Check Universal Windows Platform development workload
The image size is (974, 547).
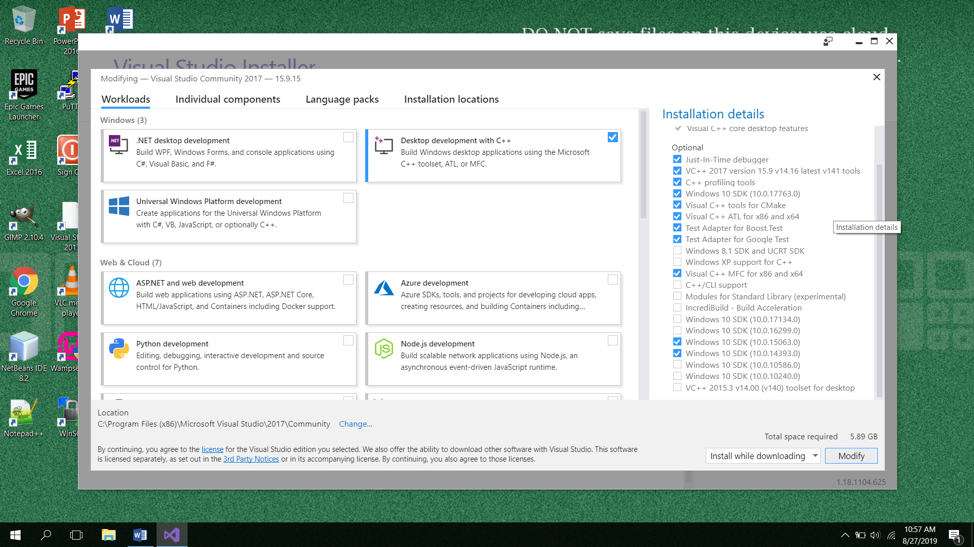pos(348,198)
